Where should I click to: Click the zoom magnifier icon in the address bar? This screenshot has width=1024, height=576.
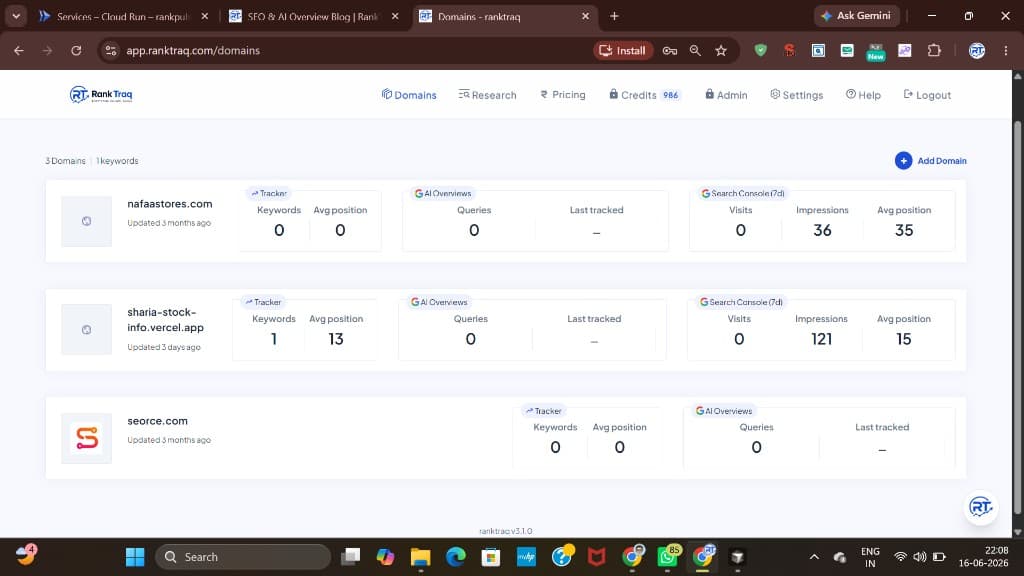click(x=695, y=50)
